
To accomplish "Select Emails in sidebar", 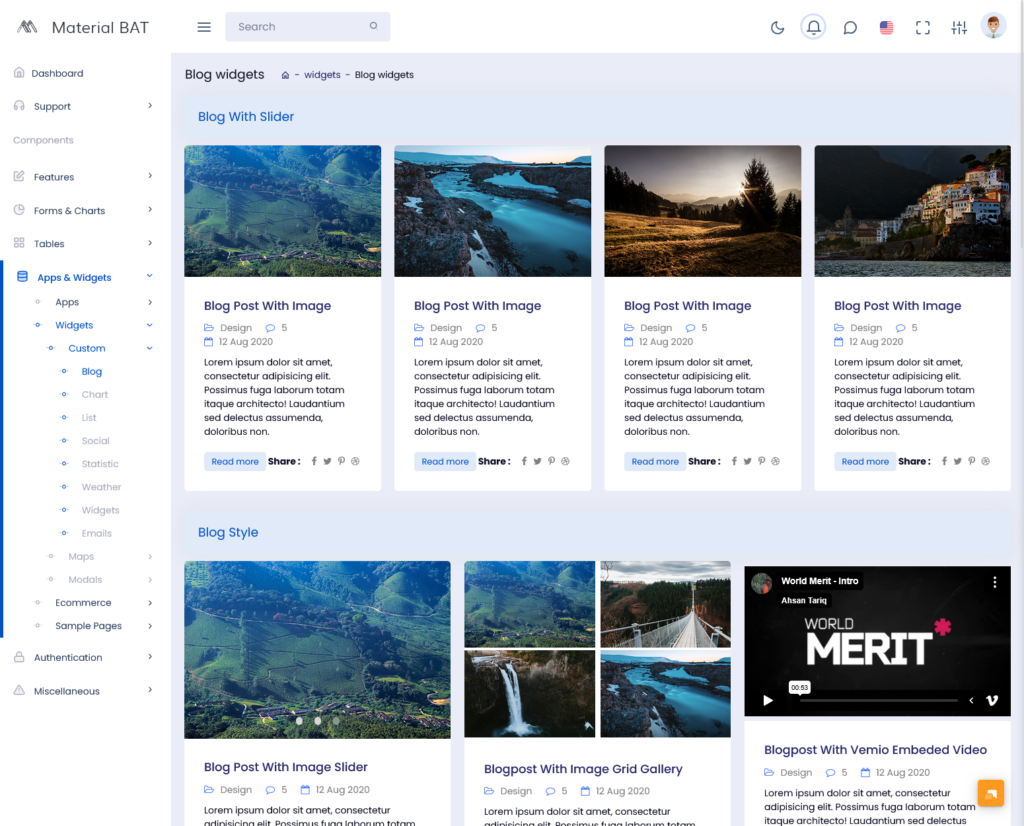I will pos(97,533).
